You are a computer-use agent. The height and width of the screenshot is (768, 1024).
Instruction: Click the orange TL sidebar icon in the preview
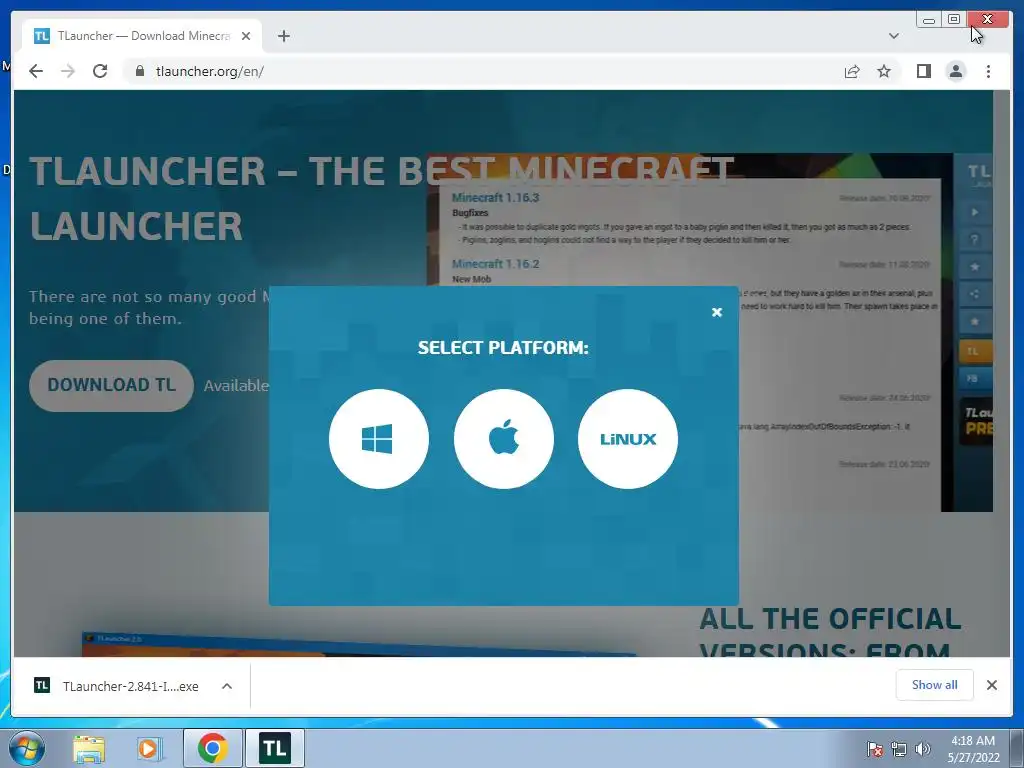974,351
